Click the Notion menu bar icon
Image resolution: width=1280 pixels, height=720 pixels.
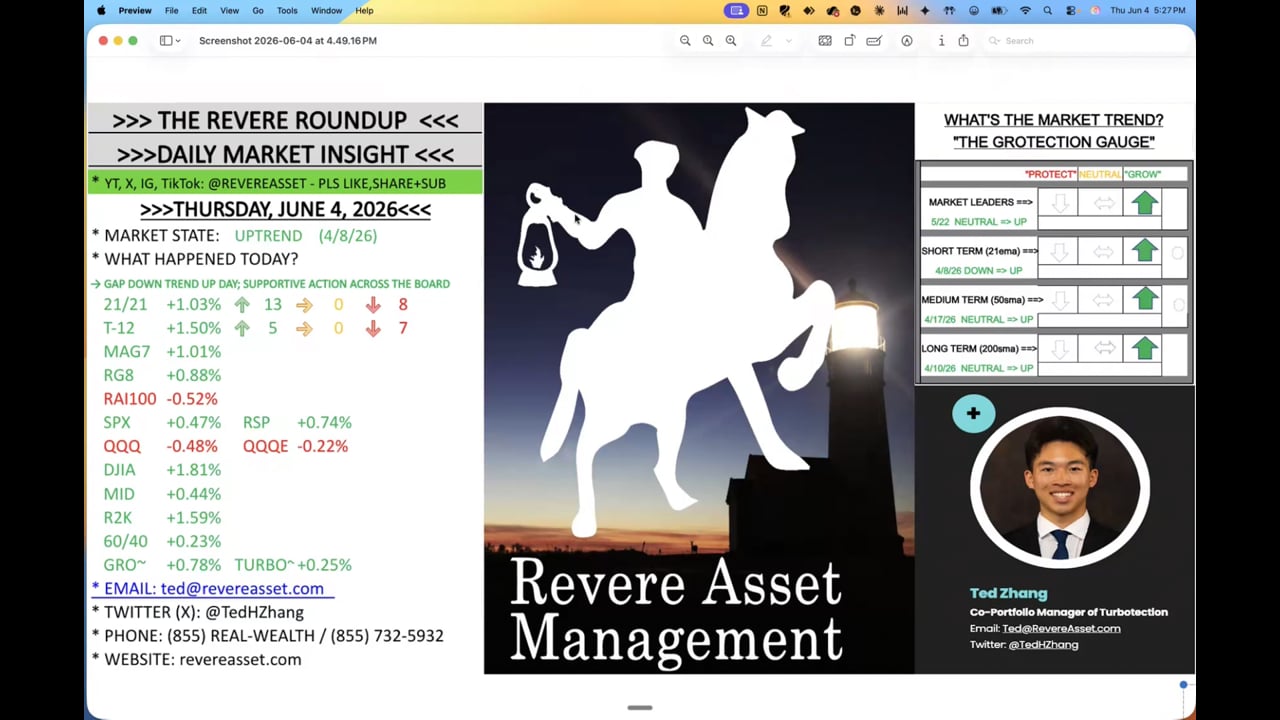[x=762, y=10]
